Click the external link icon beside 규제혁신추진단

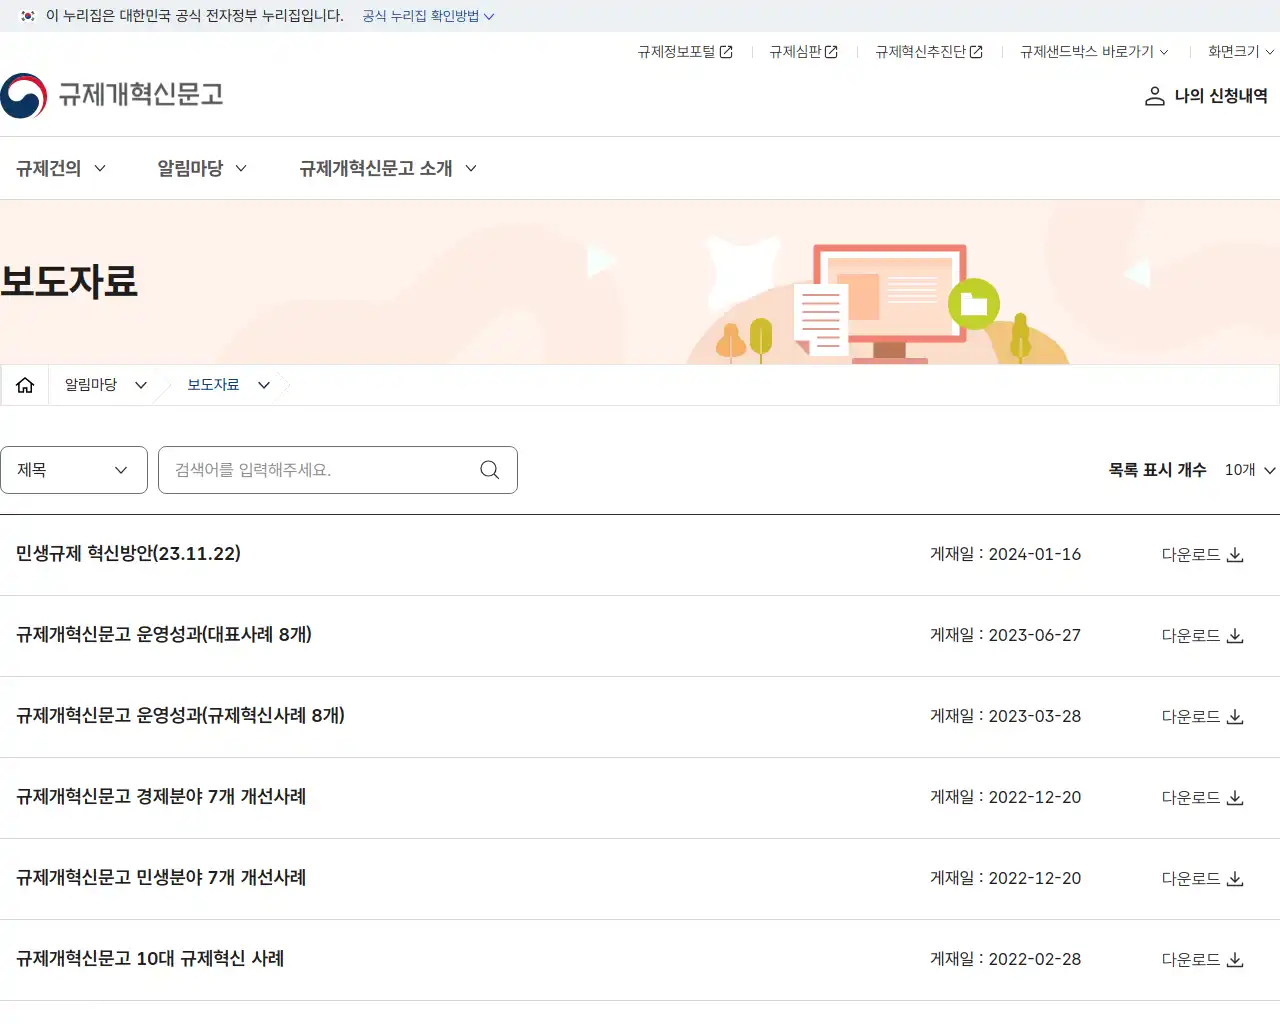[975, 51]
